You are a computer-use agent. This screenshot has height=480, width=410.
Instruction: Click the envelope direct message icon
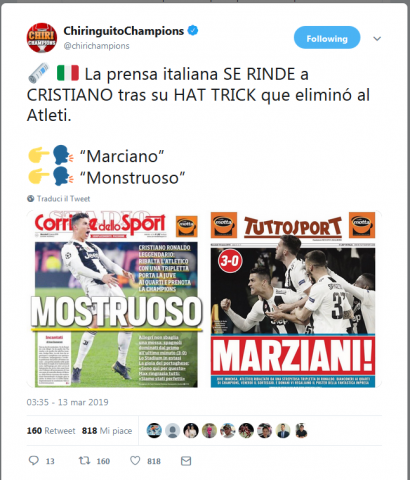186,461
